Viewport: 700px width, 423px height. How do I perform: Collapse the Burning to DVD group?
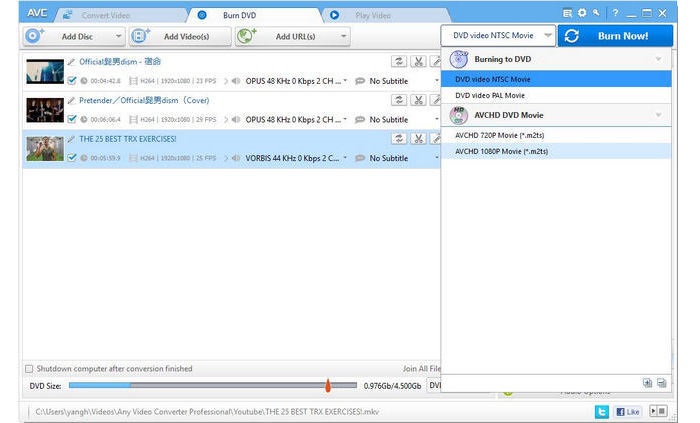coord(658,59)
